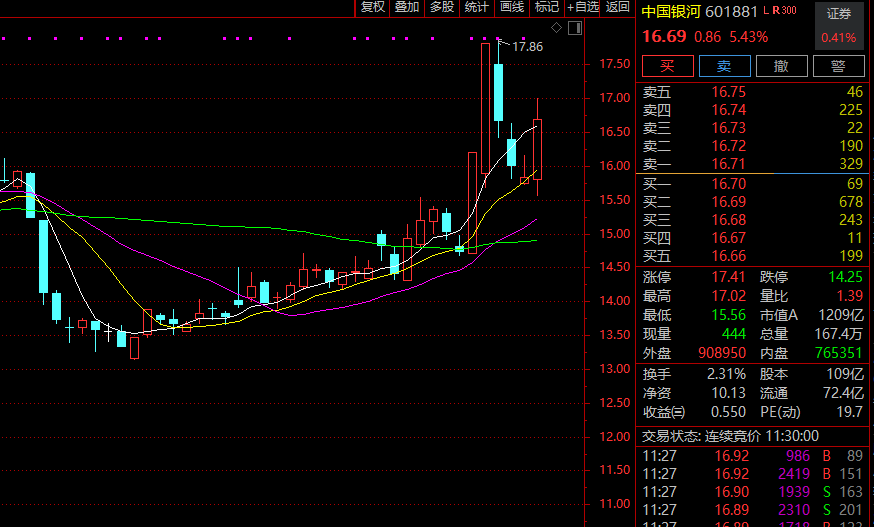874x527 pixels.
Task: Click 返回 to go back
Action: coord(618,7)
